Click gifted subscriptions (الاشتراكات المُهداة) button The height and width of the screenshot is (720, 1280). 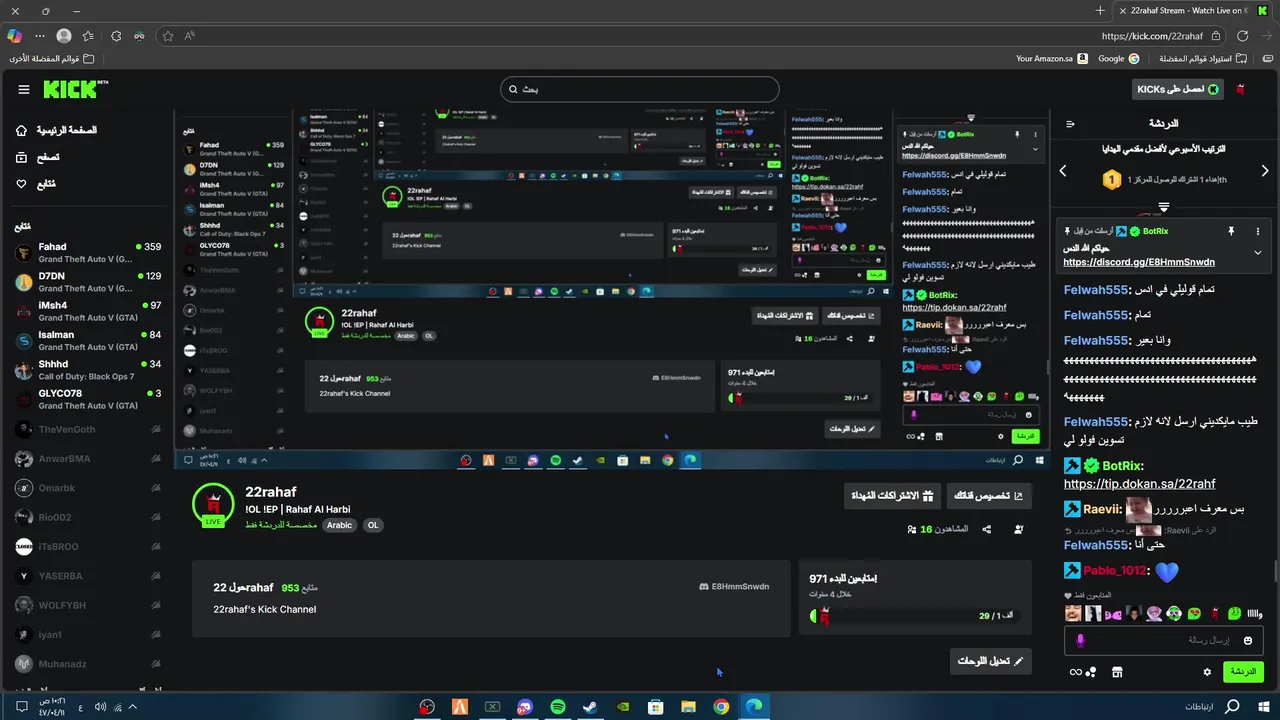coord(892,496)
